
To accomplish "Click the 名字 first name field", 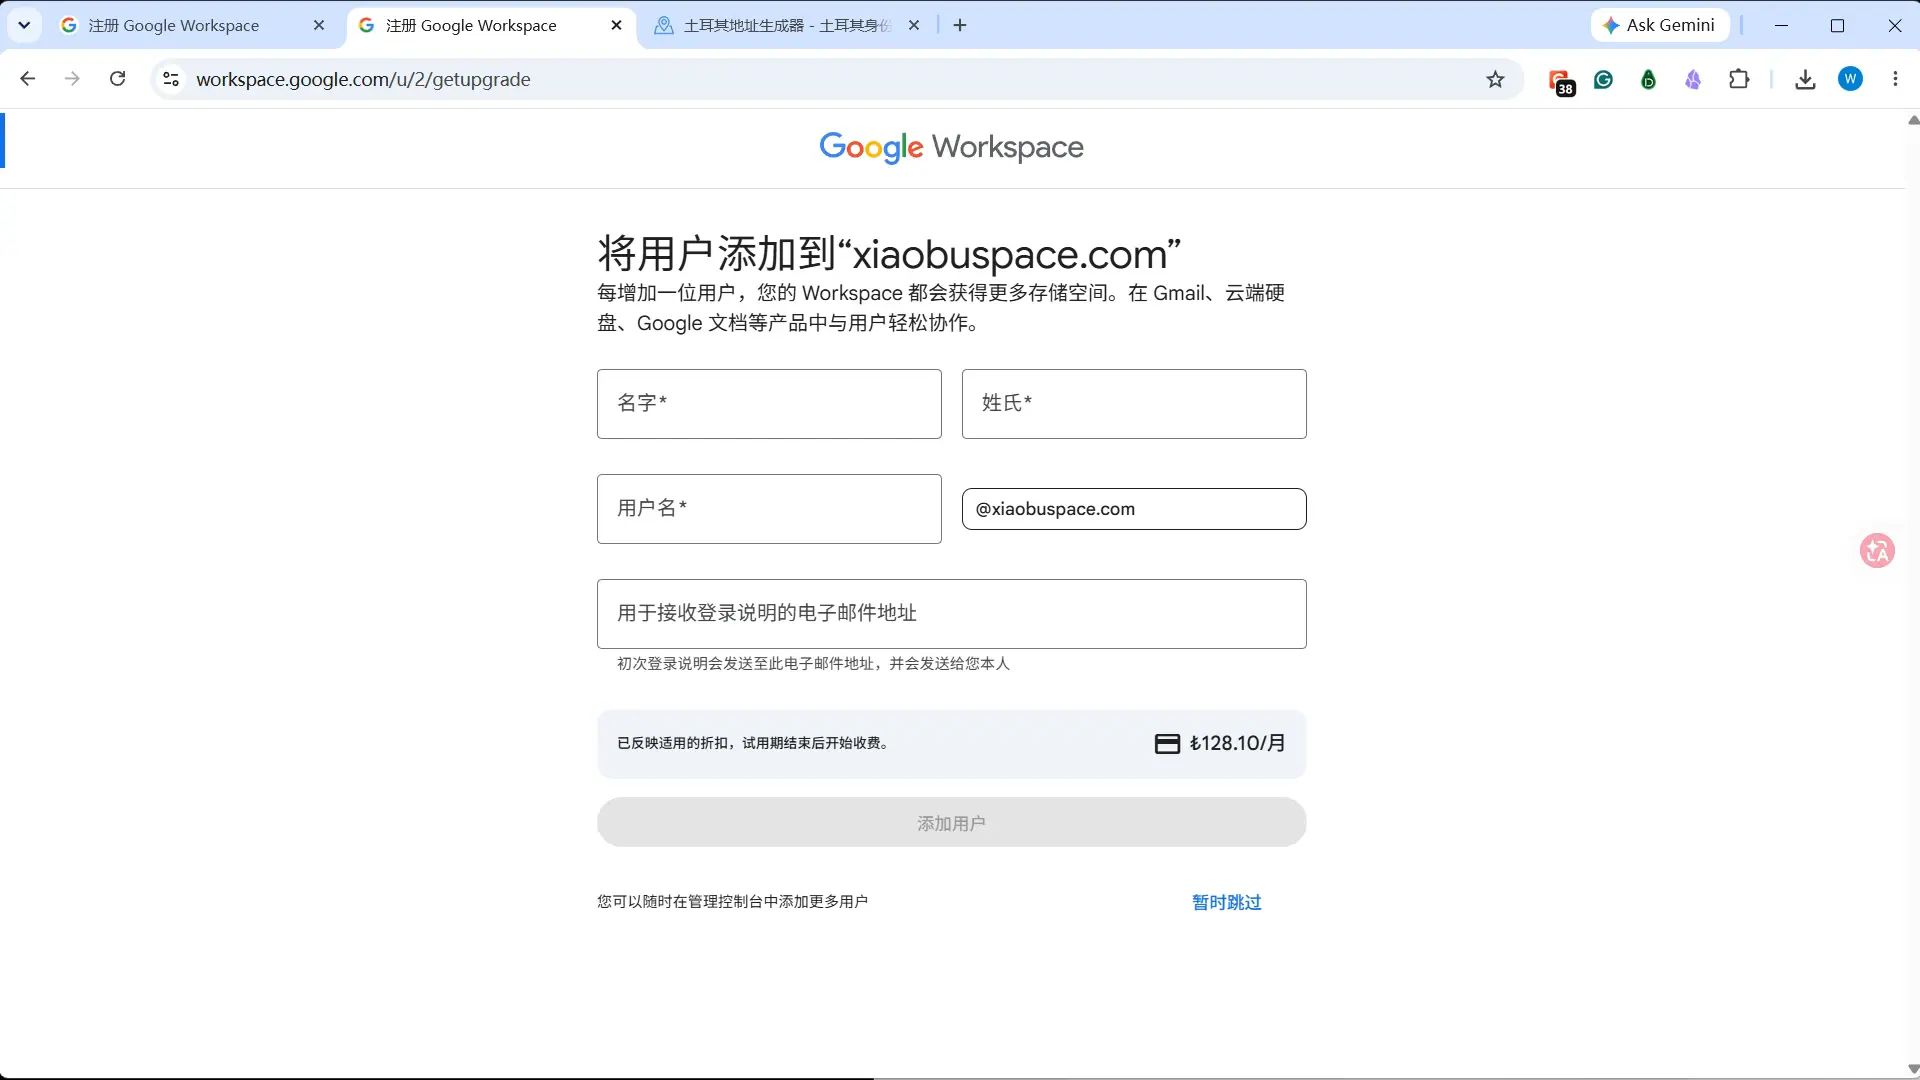I will 769,404.
